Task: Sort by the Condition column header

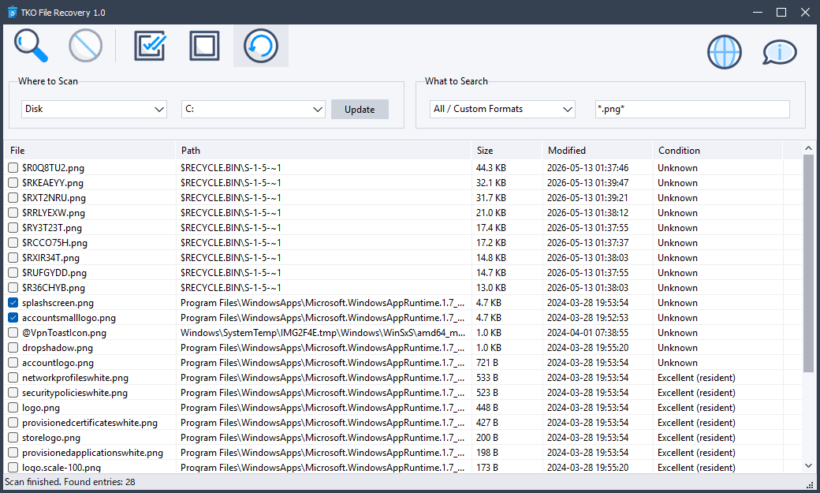Action: click(718, 151)
